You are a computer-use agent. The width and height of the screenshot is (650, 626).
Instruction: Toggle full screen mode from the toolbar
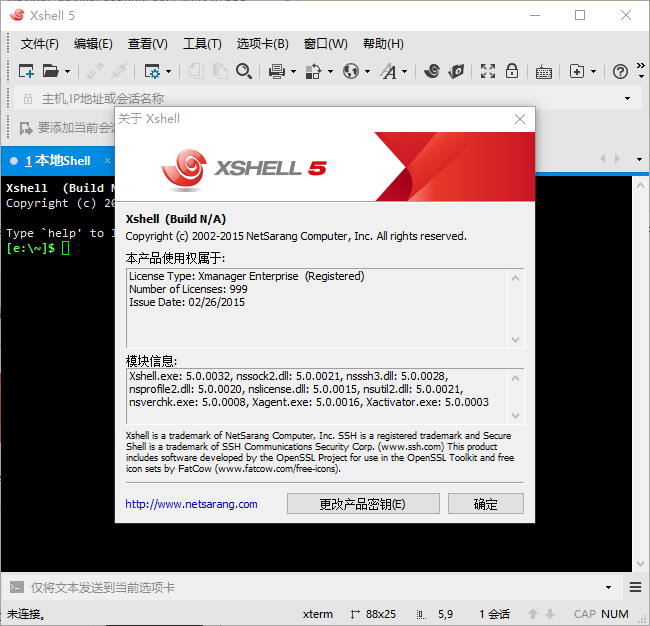pos(487,71)
